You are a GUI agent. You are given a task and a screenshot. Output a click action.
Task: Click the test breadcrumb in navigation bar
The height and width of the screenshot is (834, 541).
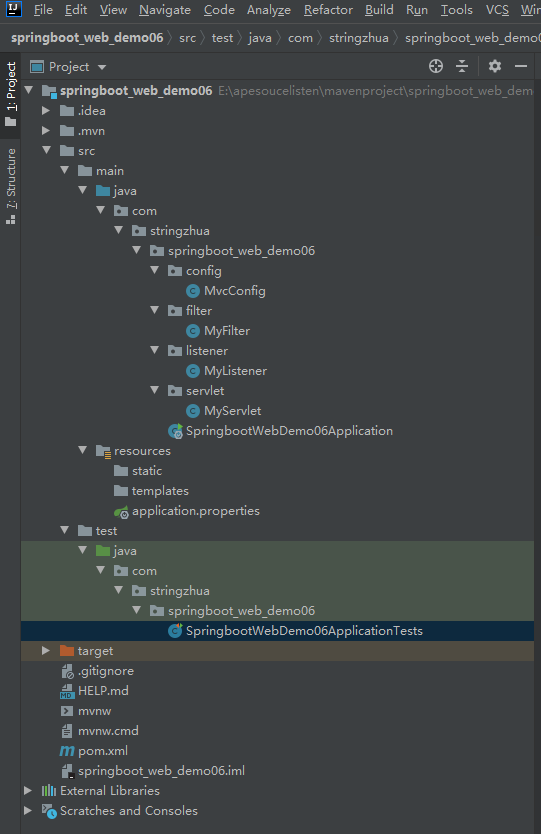(222, 38)
